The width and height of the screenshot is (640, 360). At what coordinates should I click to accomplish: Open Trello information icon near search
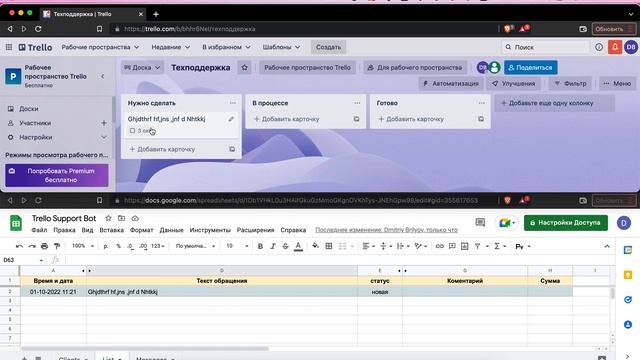click(599, 47)
